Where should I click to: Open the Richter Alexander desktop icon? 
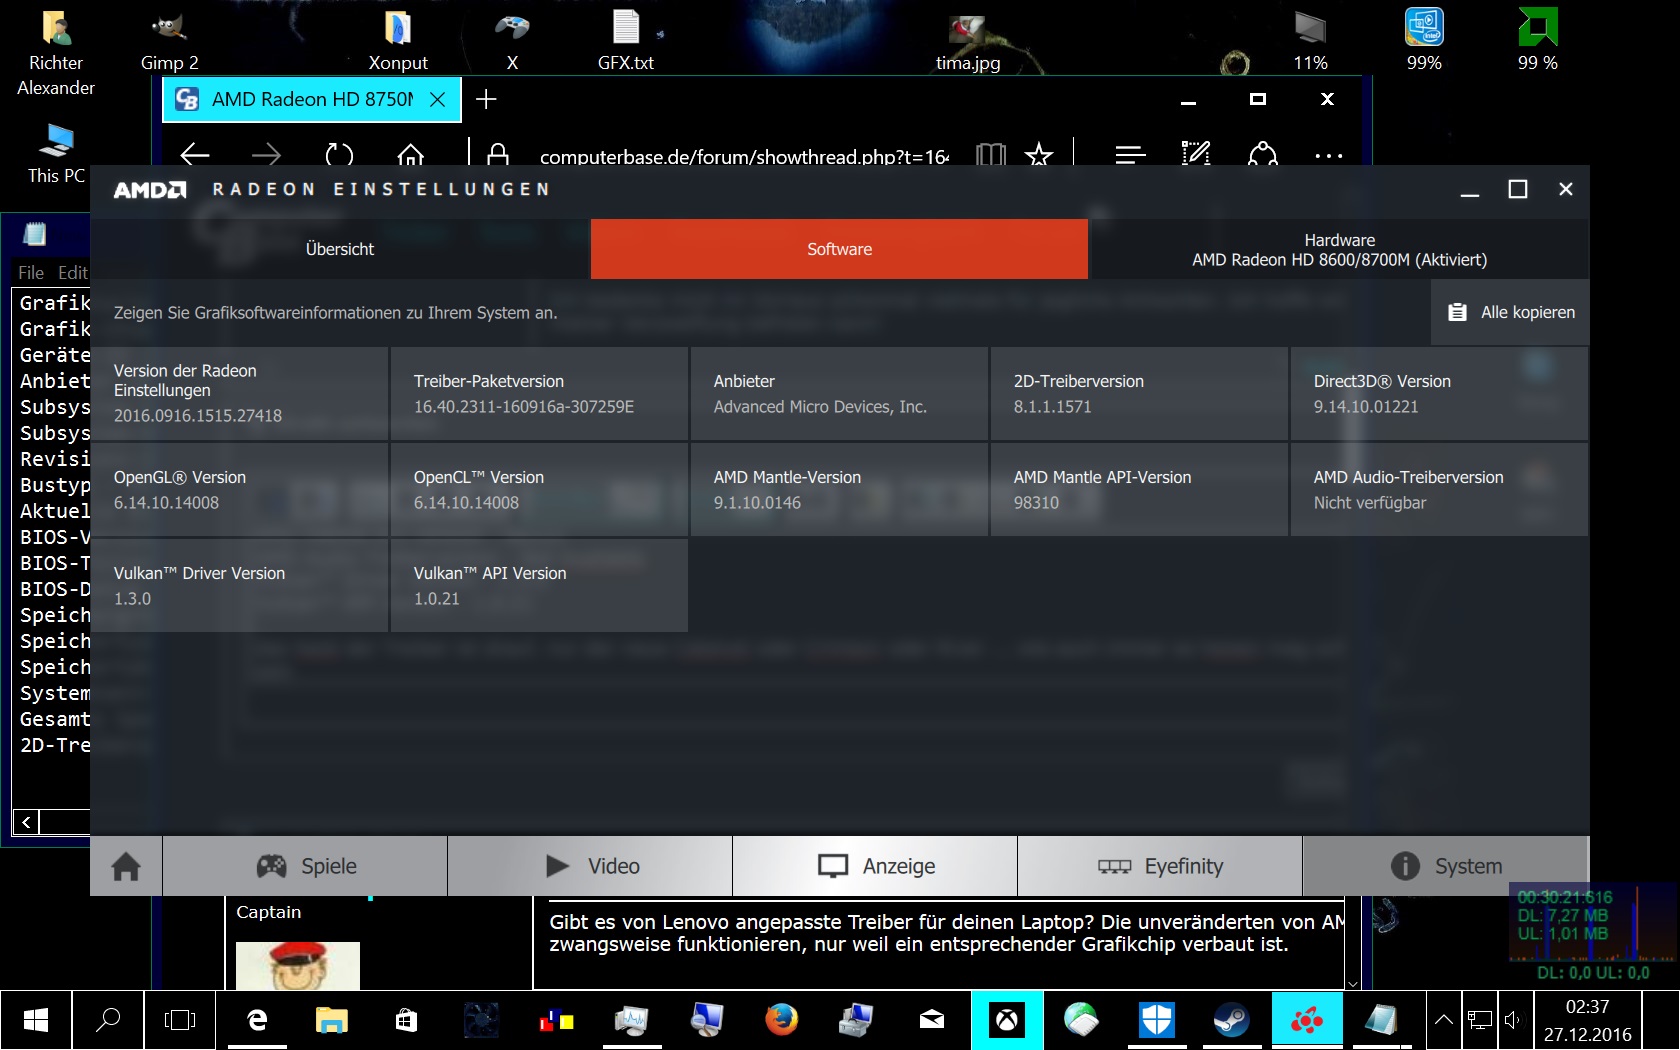coord(56,54)
